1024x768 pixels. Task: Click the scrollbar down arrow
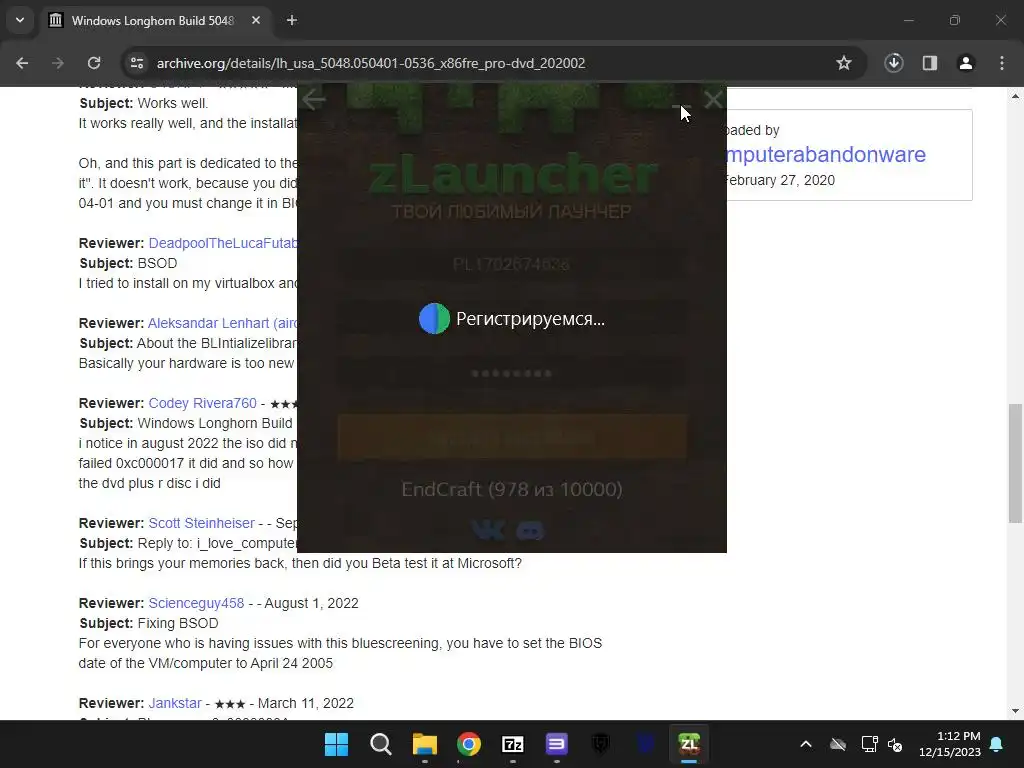click(1015, 711)
